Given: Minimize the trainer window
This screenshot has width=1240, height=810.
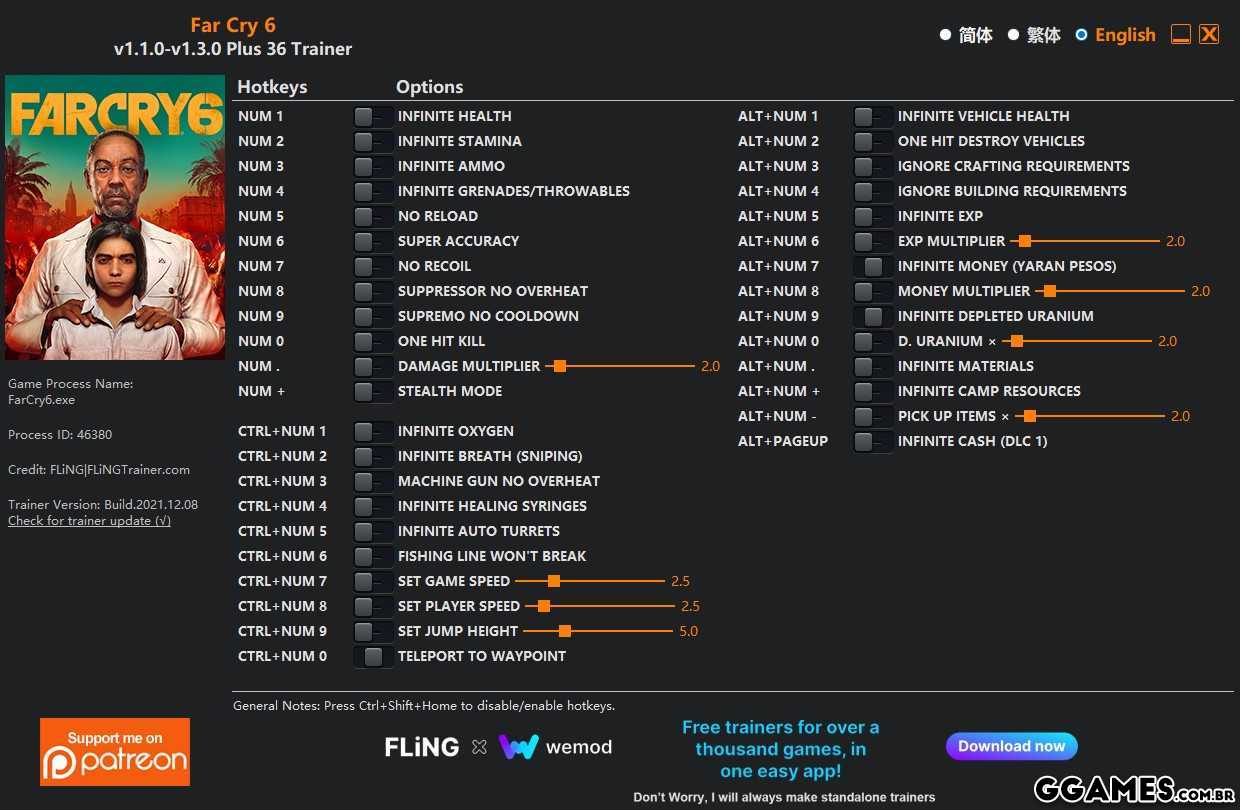Looking at the screenshot, I should point(1181,35).
